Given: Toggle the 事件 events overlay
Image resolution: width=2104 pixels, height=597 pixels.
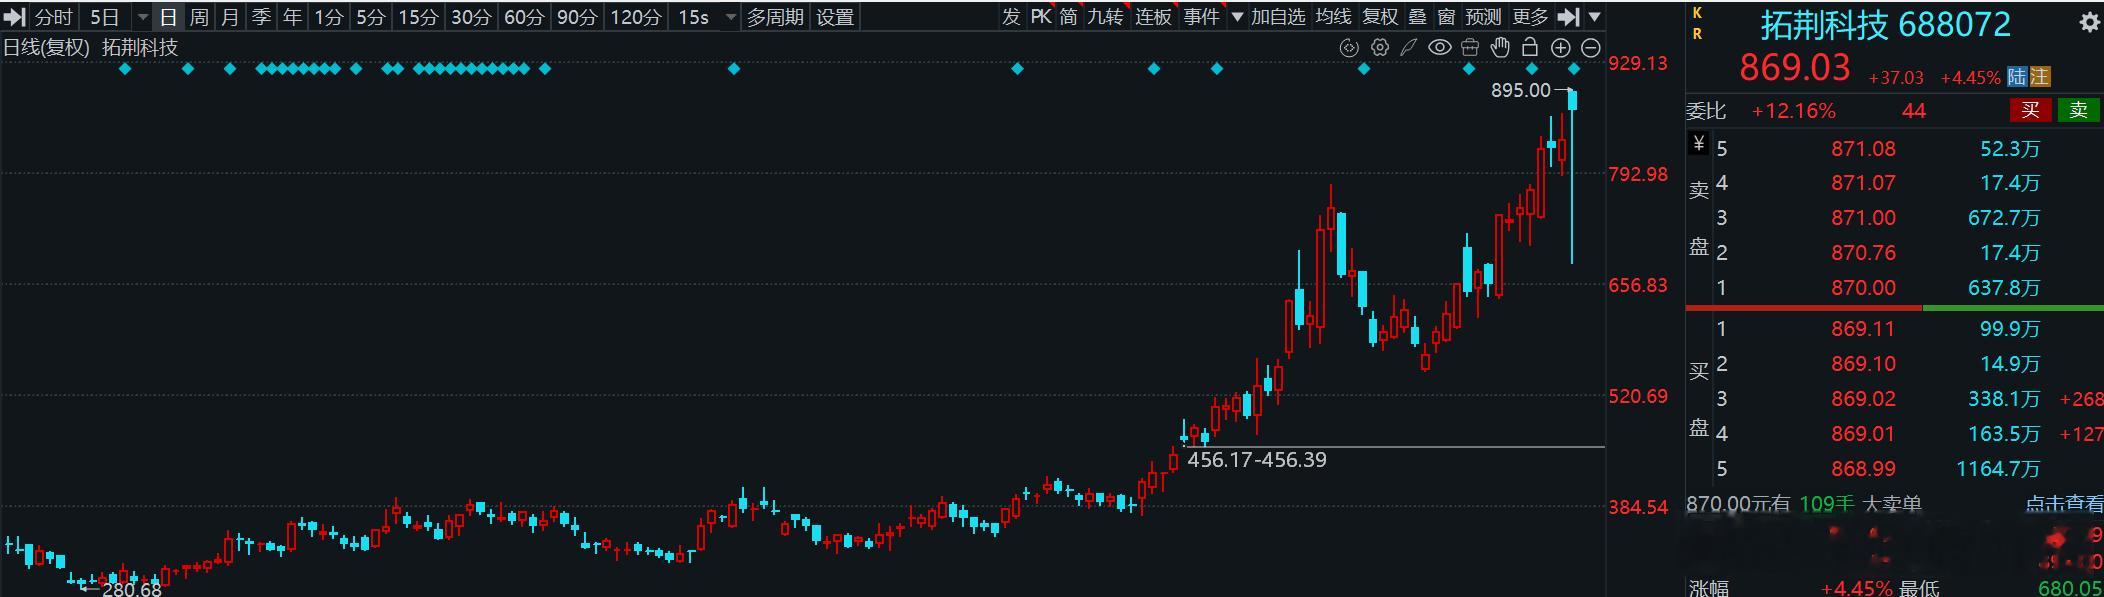Looking at the screenshot, I should click(x=1200, y=17).
